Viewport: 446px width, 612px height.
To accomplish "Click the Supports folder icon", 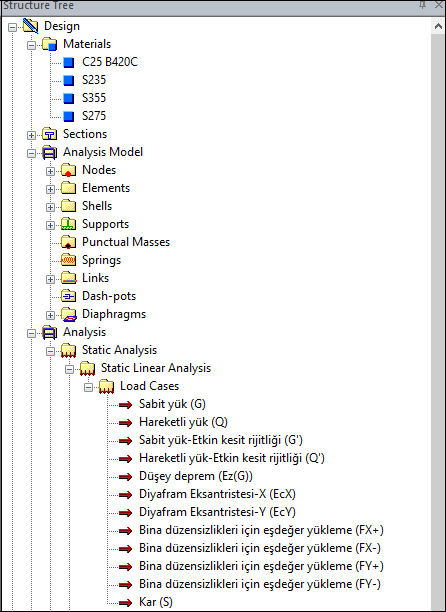I will coord(68,224).
